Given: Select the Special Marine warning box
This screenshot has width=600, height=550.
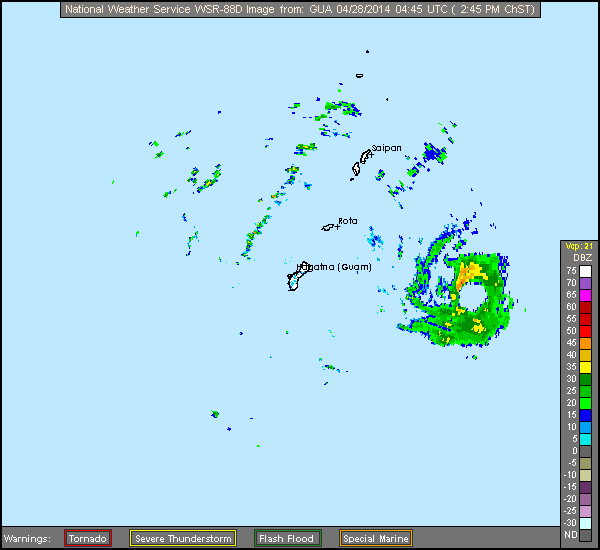Looking at the screenshot, I should pos(375,538).
